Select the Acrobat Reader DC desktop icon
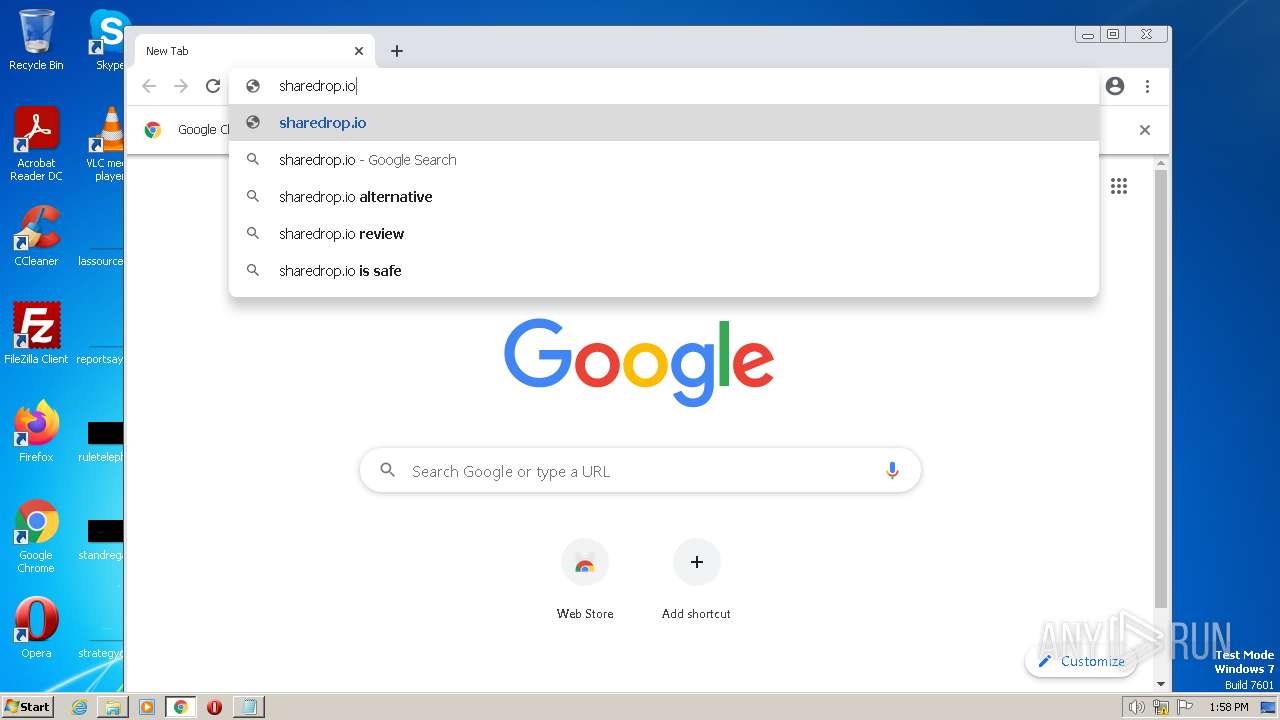 click(x=36, y=145)
